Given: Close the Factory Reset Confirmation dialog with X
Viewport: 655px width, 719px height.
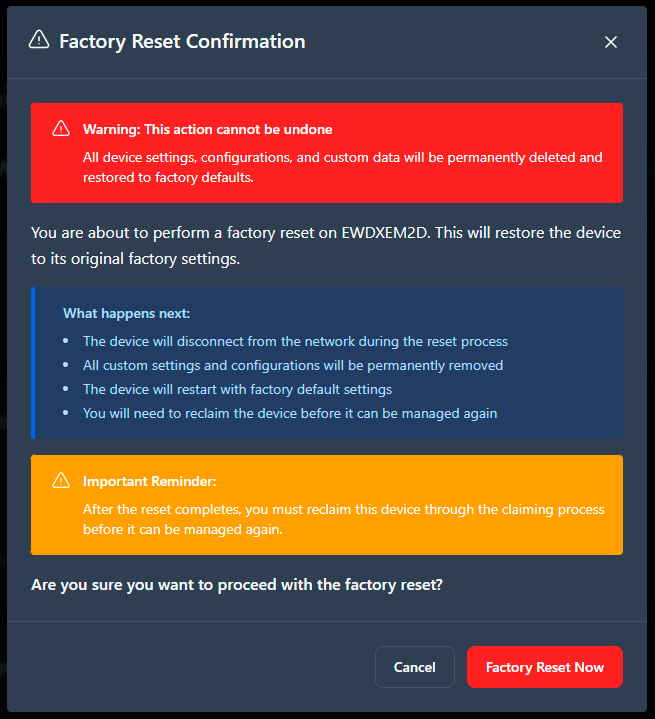Looking at the screenshot, I should coord(611,42).
